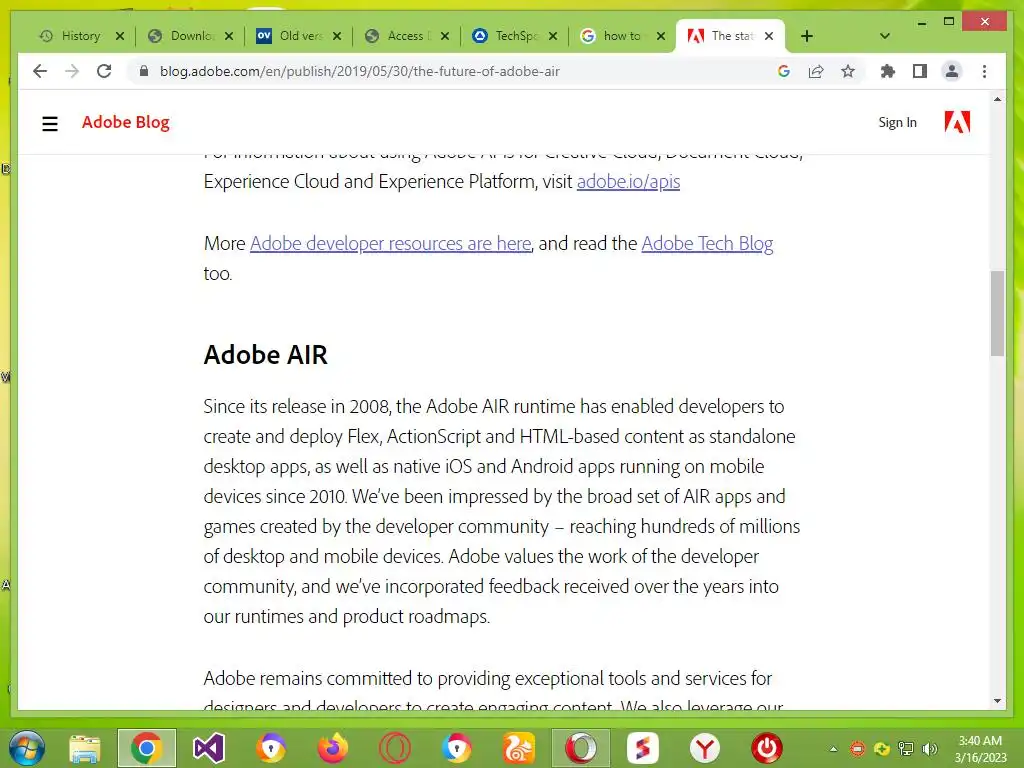The width and height of the screenshot is (1024, 768).
Task: Open the red Opera outline taskbar icon
Action: [x=395, y=748]
